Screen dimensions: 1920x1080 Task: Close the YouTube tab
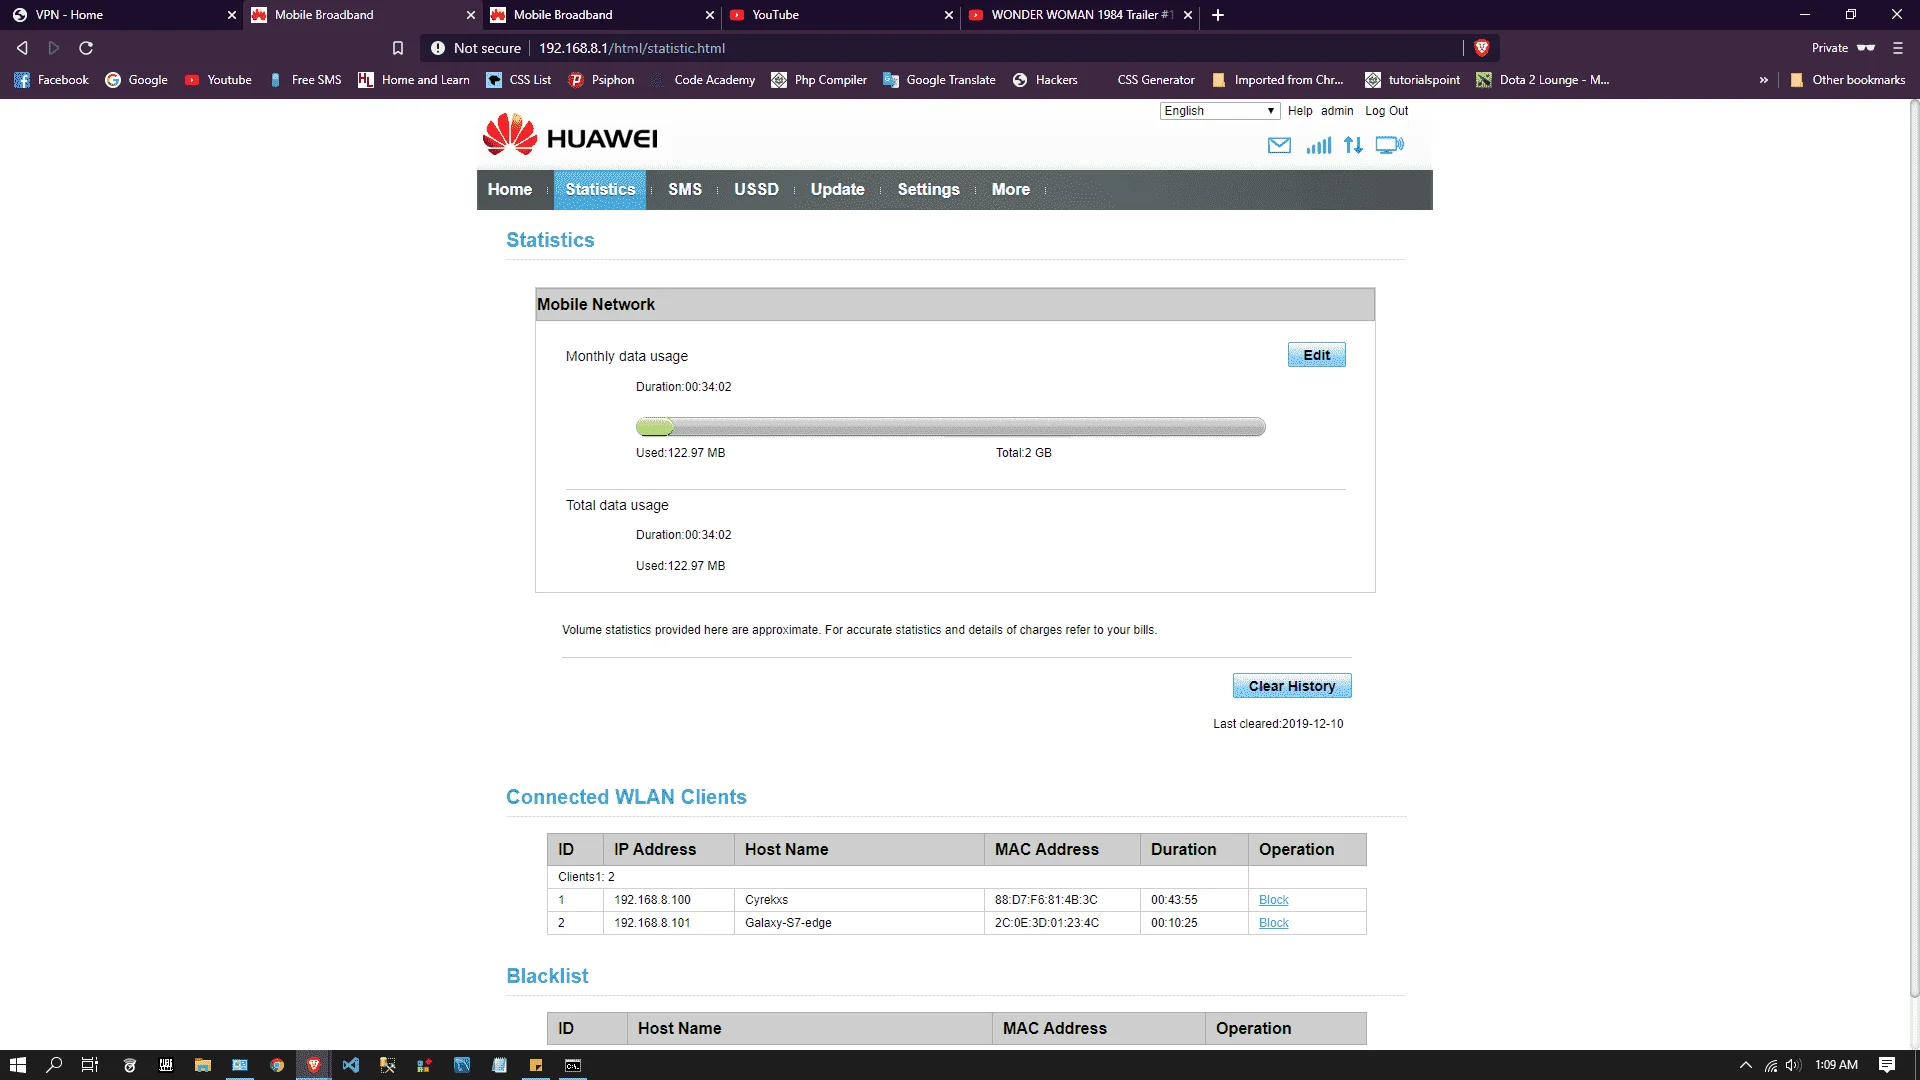(949, 15)
